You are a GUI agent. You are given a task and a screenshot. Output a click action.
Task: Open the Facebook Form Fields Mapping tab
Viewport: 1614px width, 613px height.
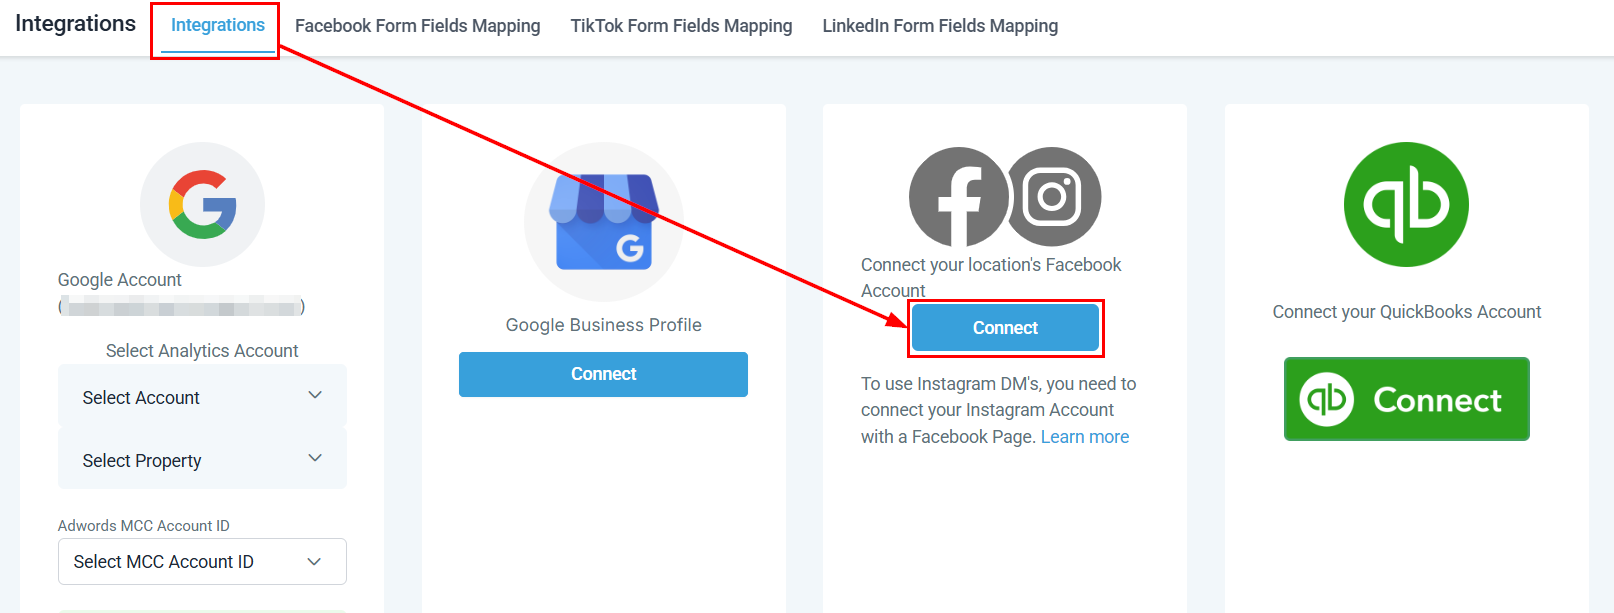tap(417, 26)
